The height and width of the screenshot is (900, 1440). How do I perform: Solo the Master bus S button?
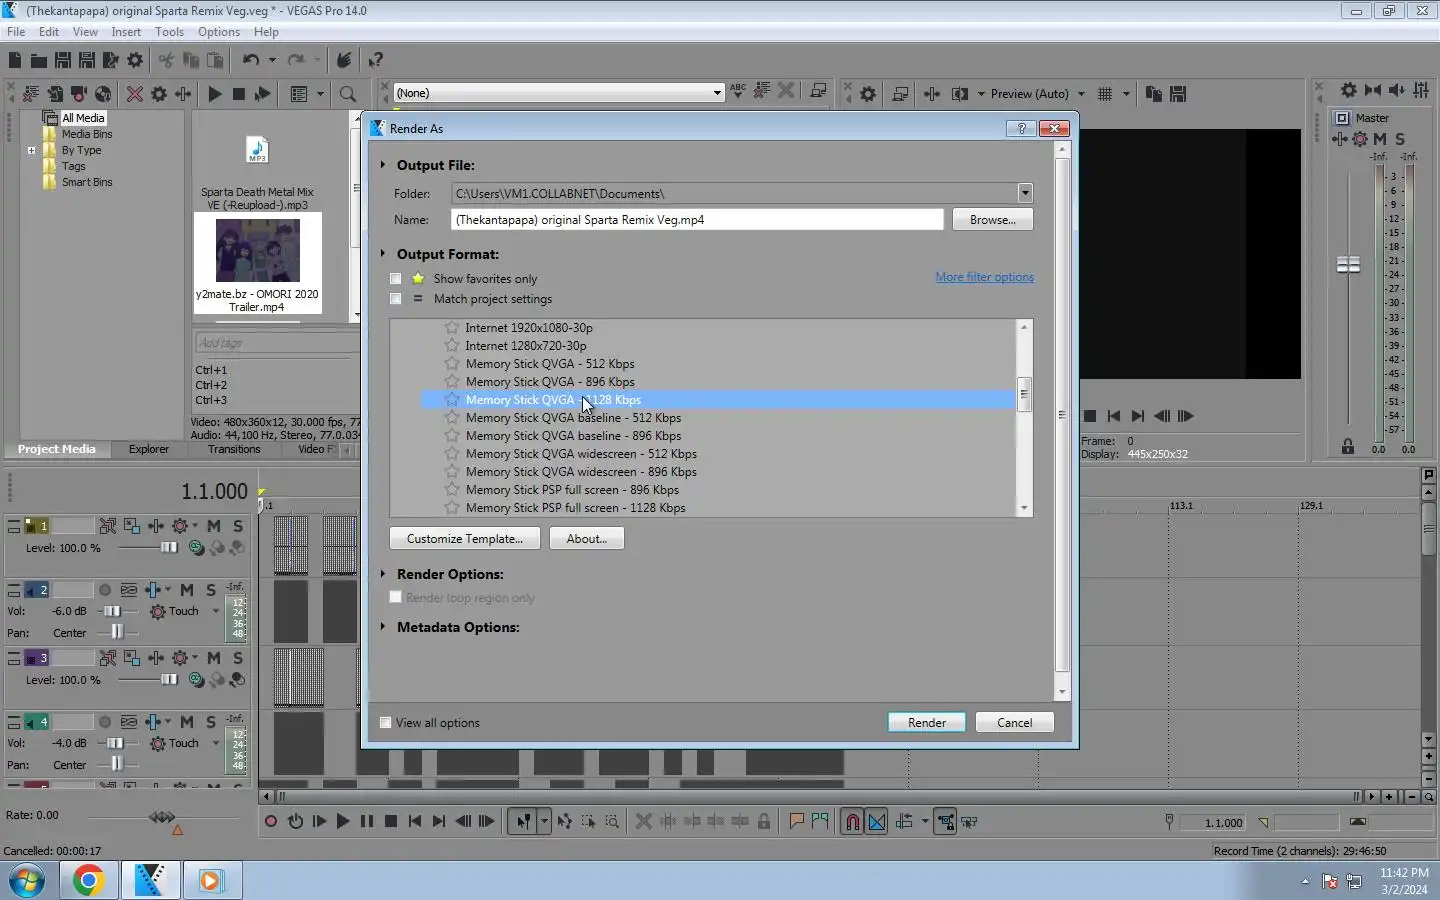[x=1400, y=139]
